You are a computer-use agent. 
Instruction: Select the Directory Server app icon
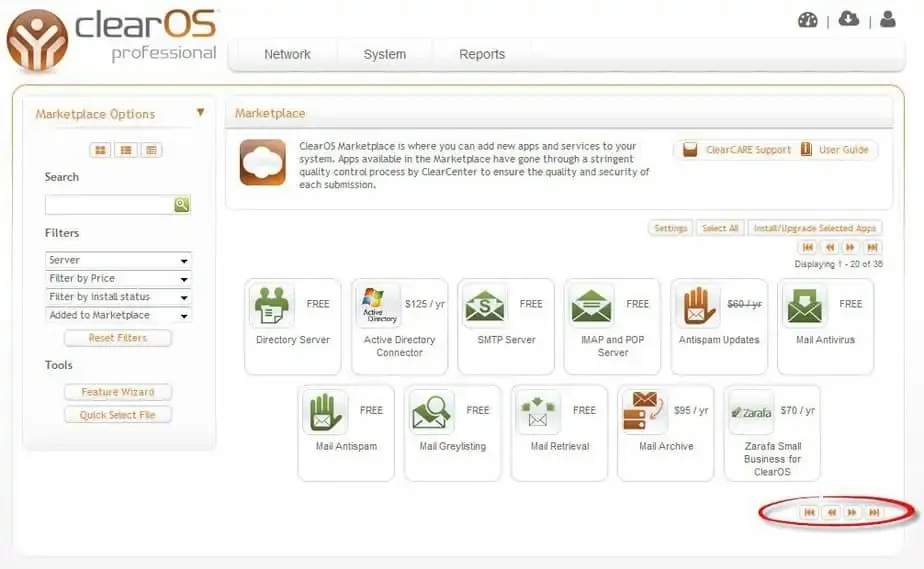tap(271, 306)
